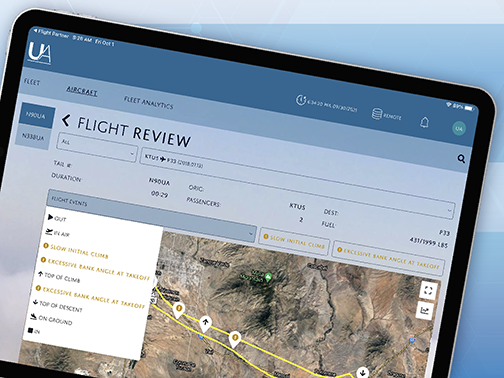Open the notifications bell icon

point(424,123)
